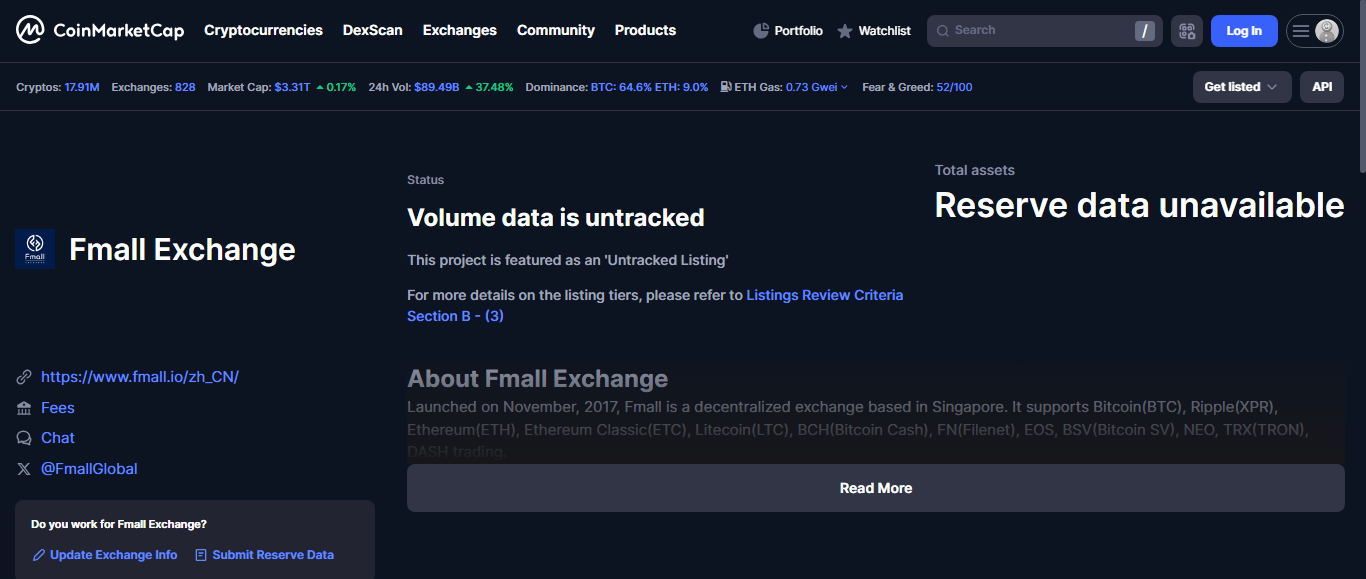
Task: Open the hamburger profile menu
Action: (1301, 31)
